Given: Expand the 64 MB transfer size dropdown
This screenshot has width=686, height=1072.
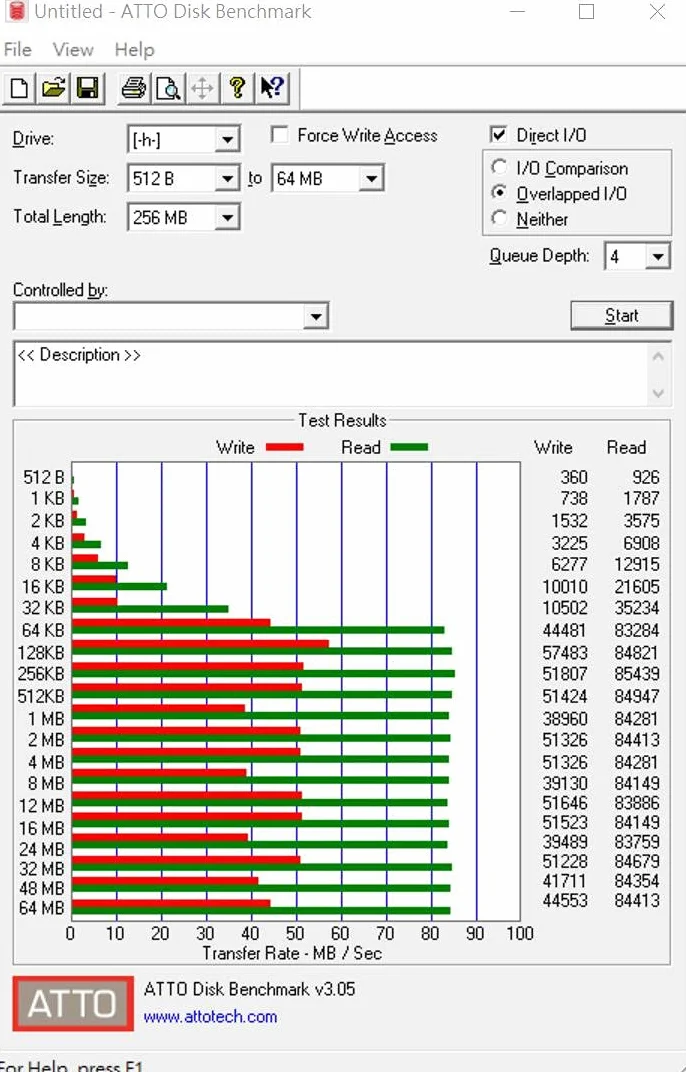Looking at the screenshot, I should [x=371, y=179].
